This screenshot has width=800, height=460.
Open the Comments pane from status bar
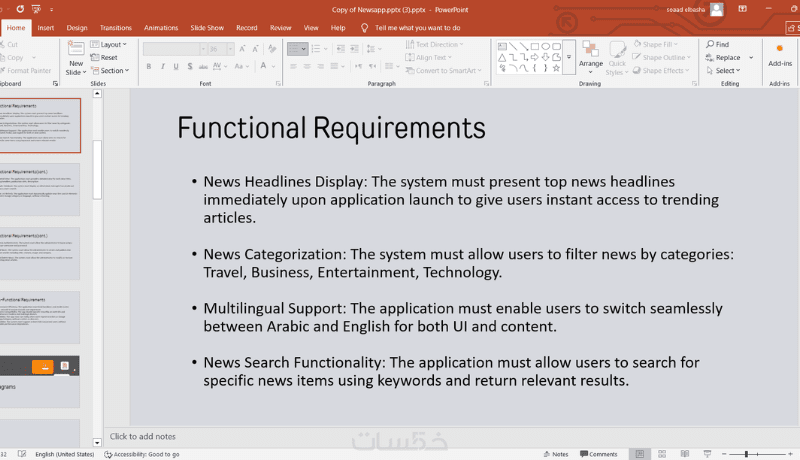click(598, 454)
